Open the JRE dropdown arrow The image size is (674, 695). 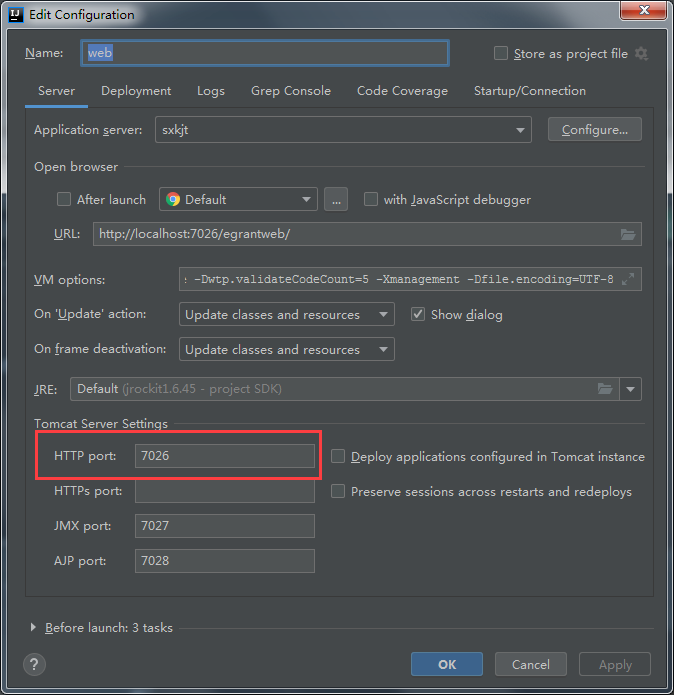[x=630, y=389]
